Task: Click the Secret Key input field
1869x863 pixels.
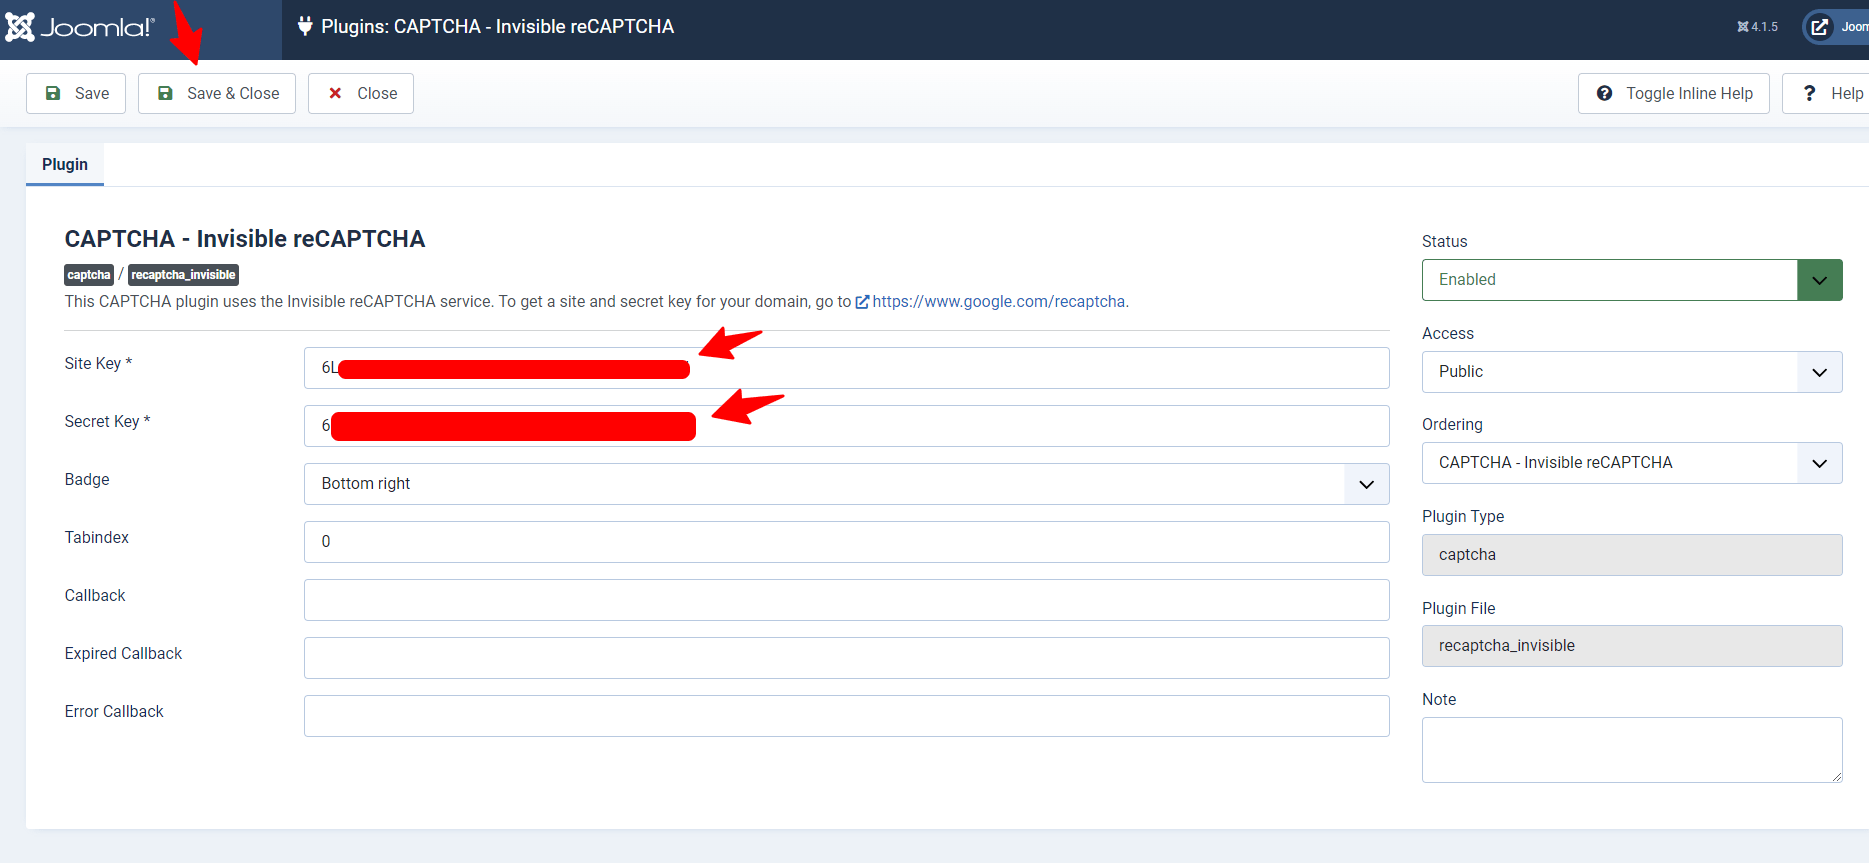Action: tap(846, 426)
